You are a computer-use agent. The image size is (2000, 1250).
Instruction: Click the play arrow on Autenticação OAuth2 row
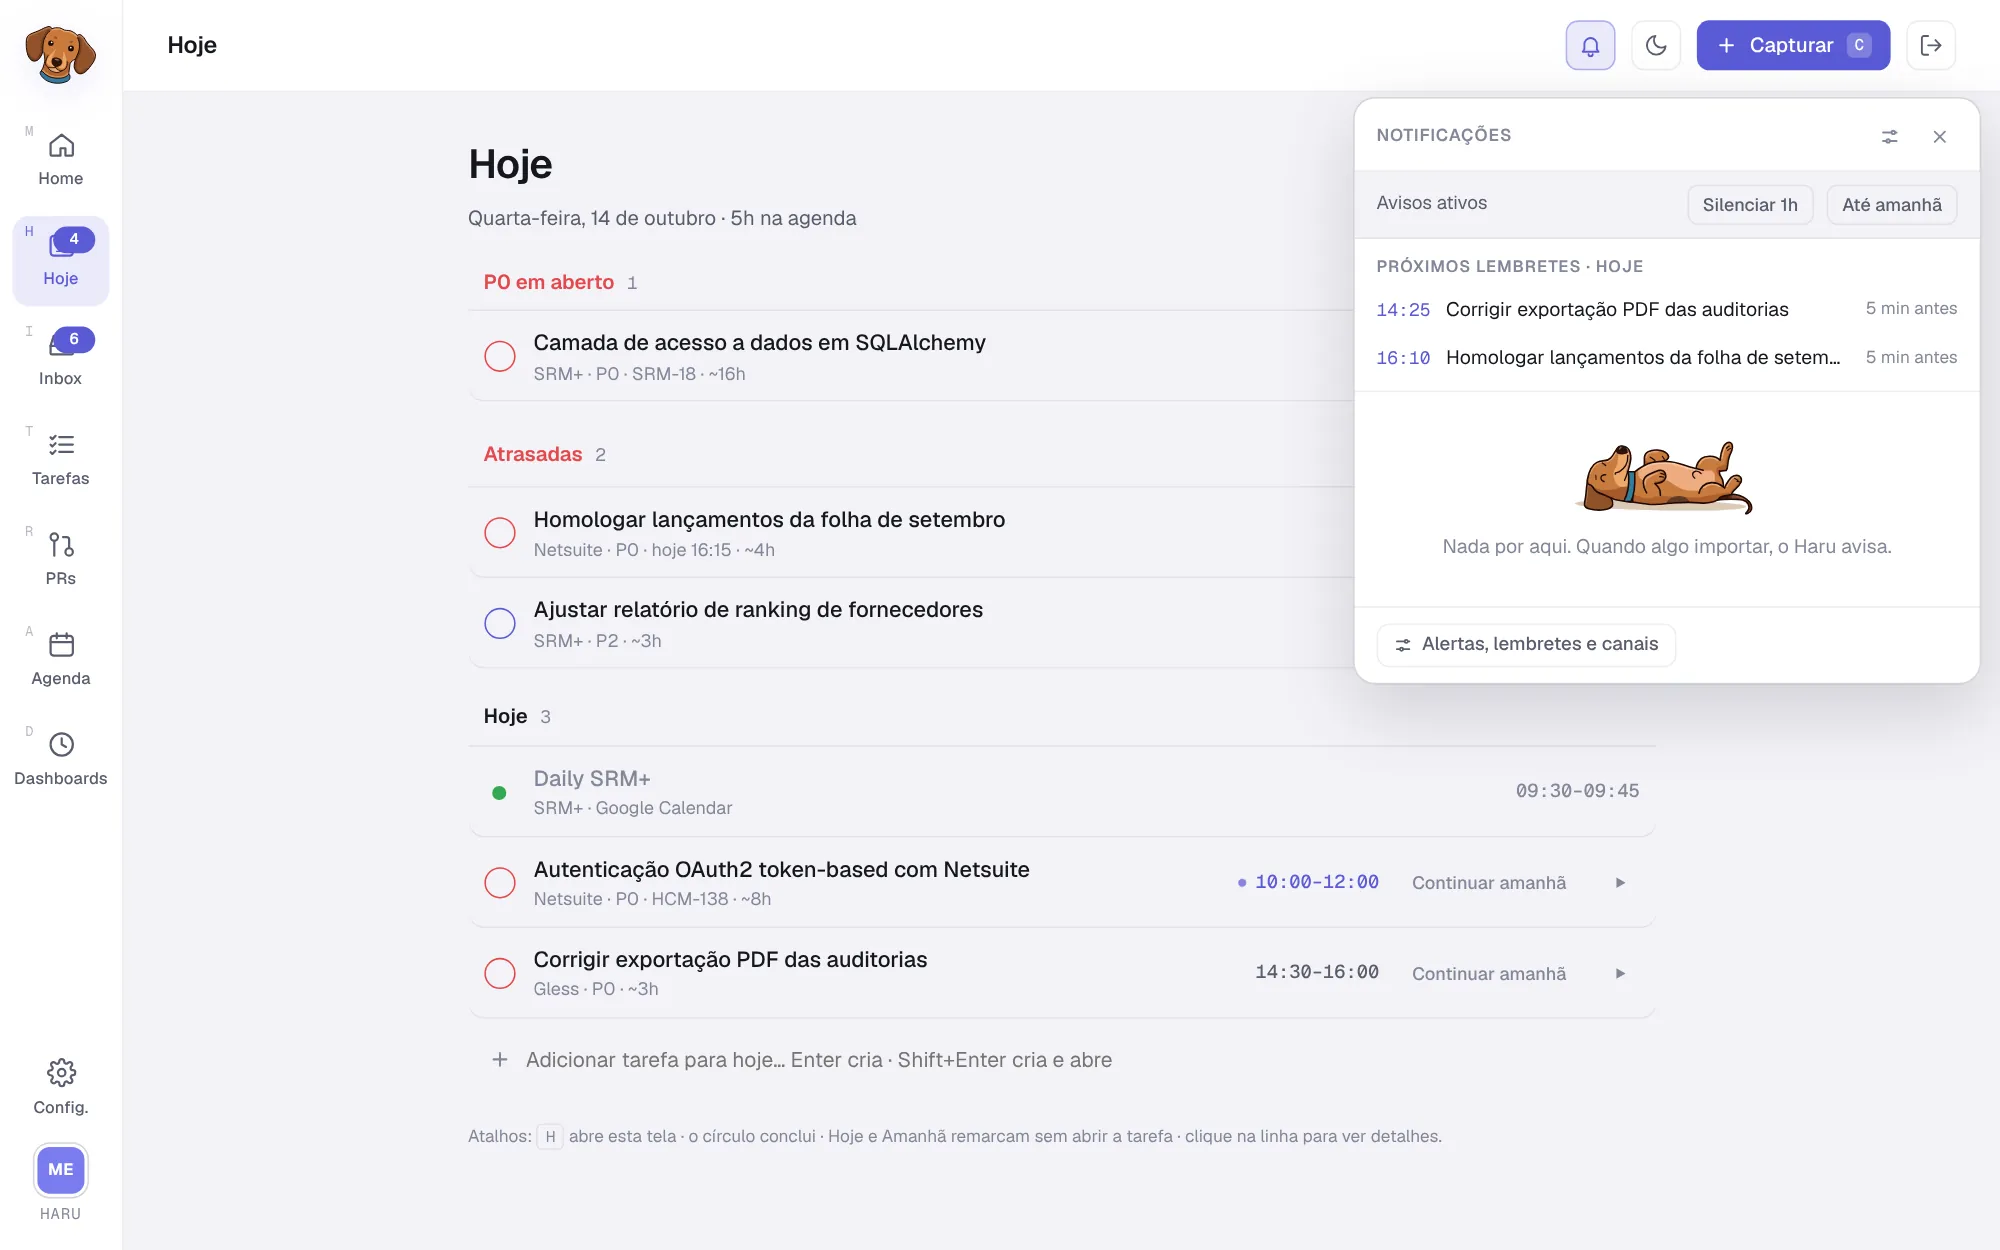pyautogui.click(x=1620, y=883)
